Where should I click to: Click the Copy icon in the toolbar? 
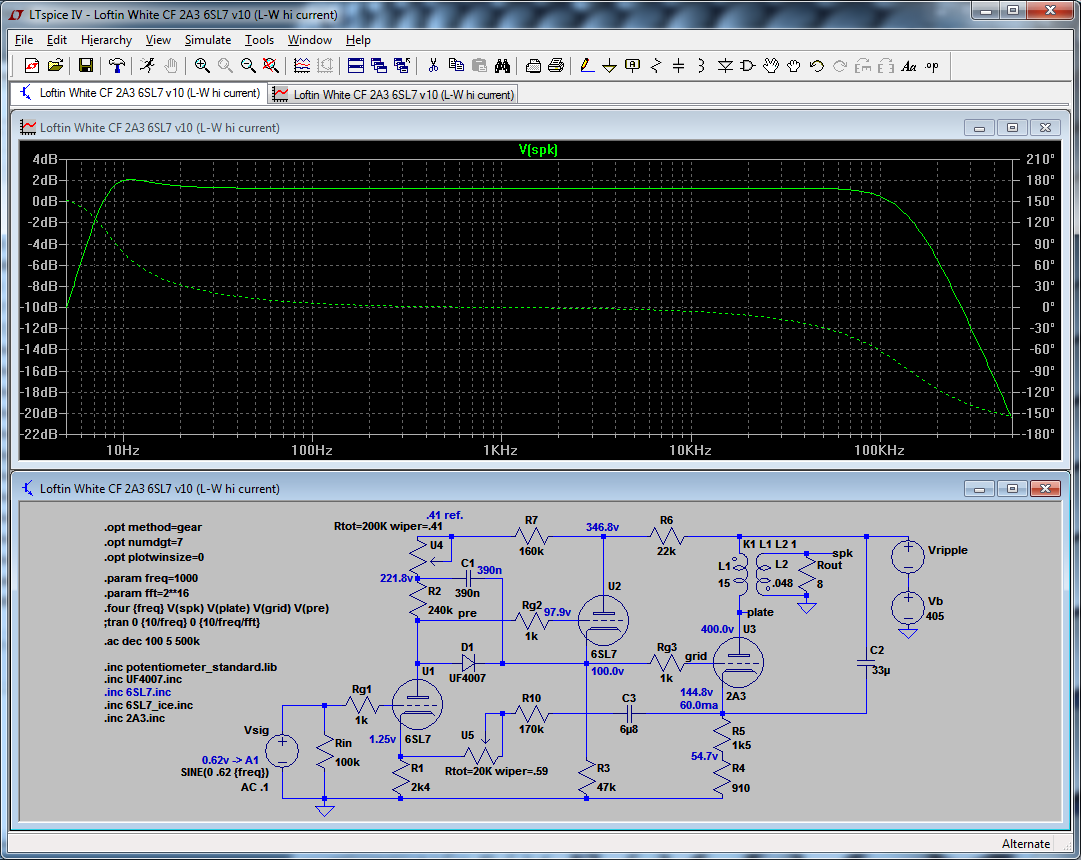(x=456, y=66)
